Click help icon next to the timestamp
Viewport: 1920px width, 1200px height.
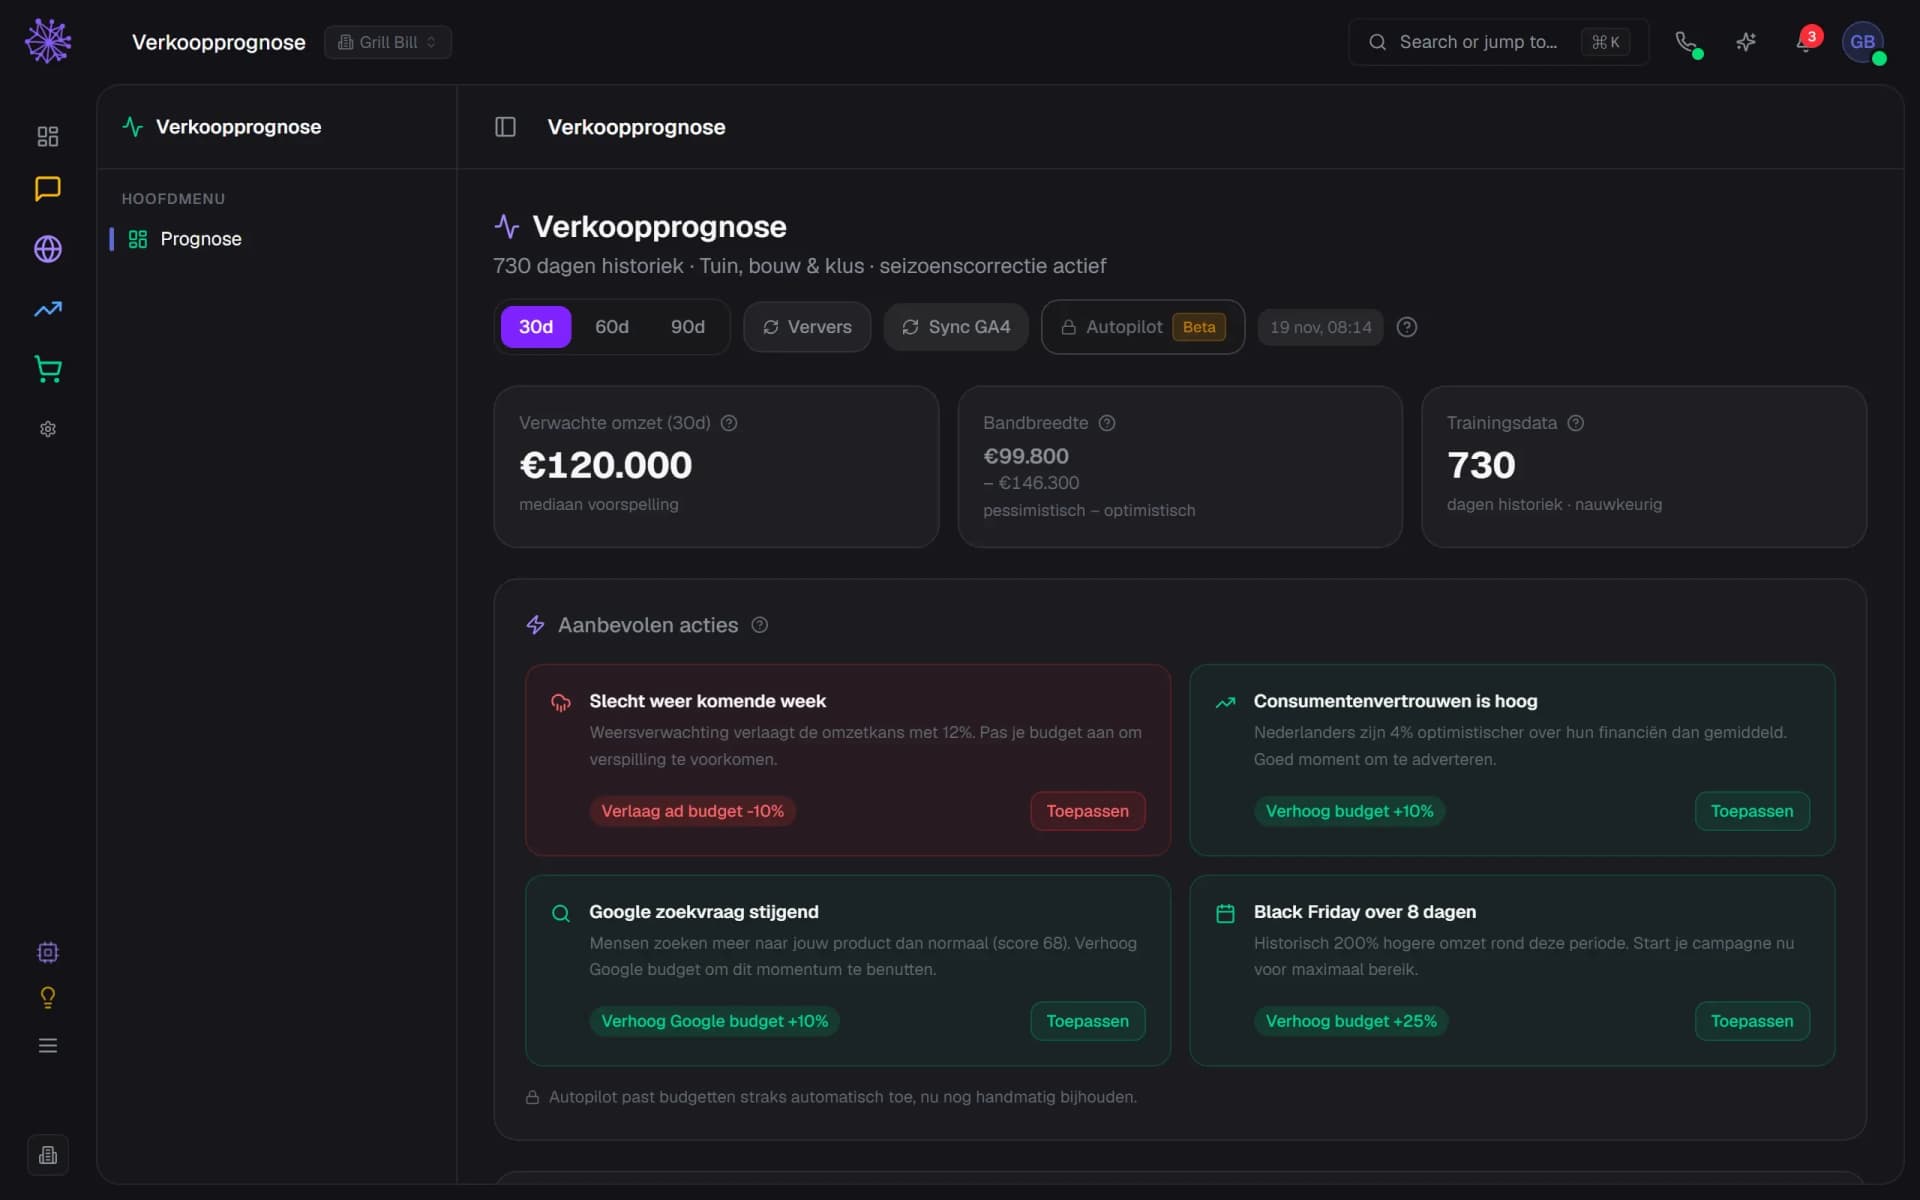pyautogui.click(x=1407, y=327)
